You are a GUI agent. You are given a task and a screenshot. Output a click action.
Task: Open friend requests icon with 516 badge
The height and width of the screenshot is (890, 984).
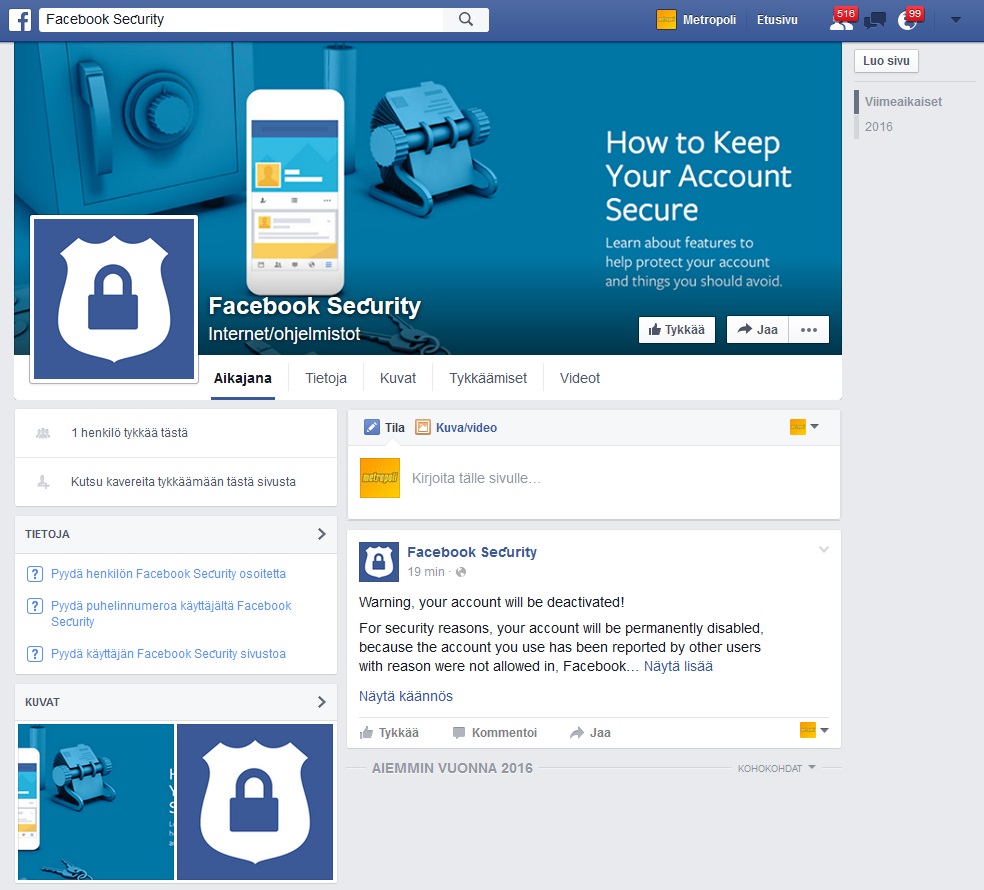pyautogui.click(x=842, y=20)
